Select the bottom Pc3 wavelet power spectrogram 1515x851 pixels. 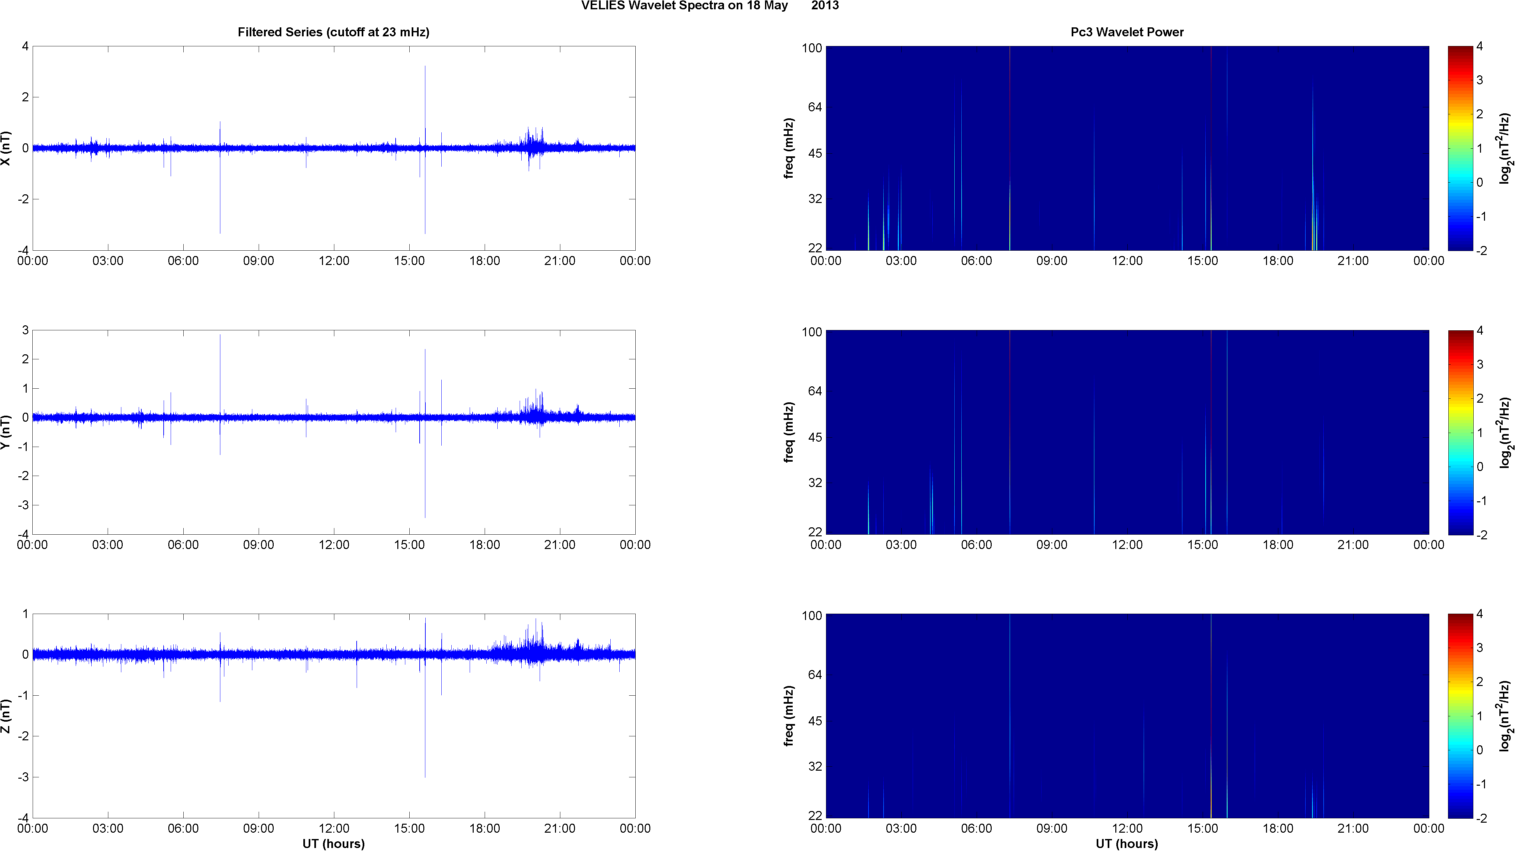click(1127, 716)
